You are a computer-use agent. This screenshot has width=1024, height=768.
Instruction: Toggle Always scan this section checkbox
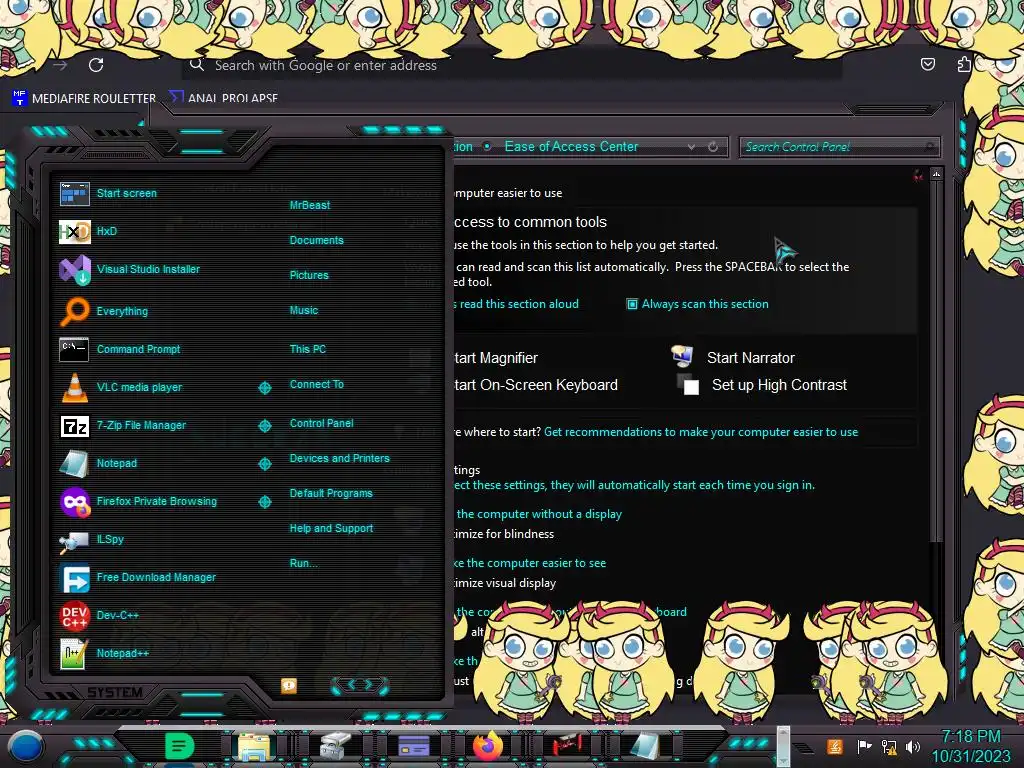coord(632,304)
